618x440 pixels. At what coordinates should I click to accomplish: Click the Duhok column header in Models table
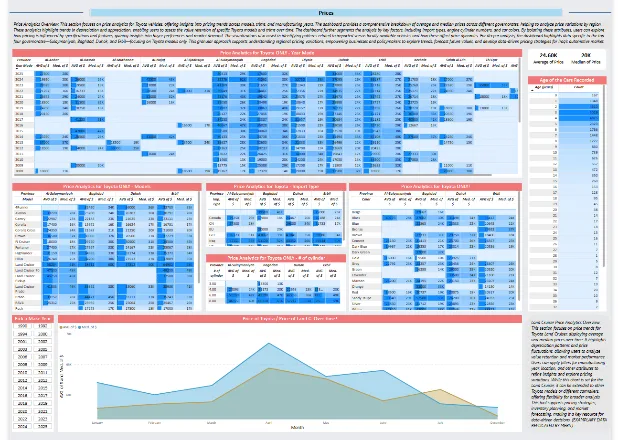[136, 194]
